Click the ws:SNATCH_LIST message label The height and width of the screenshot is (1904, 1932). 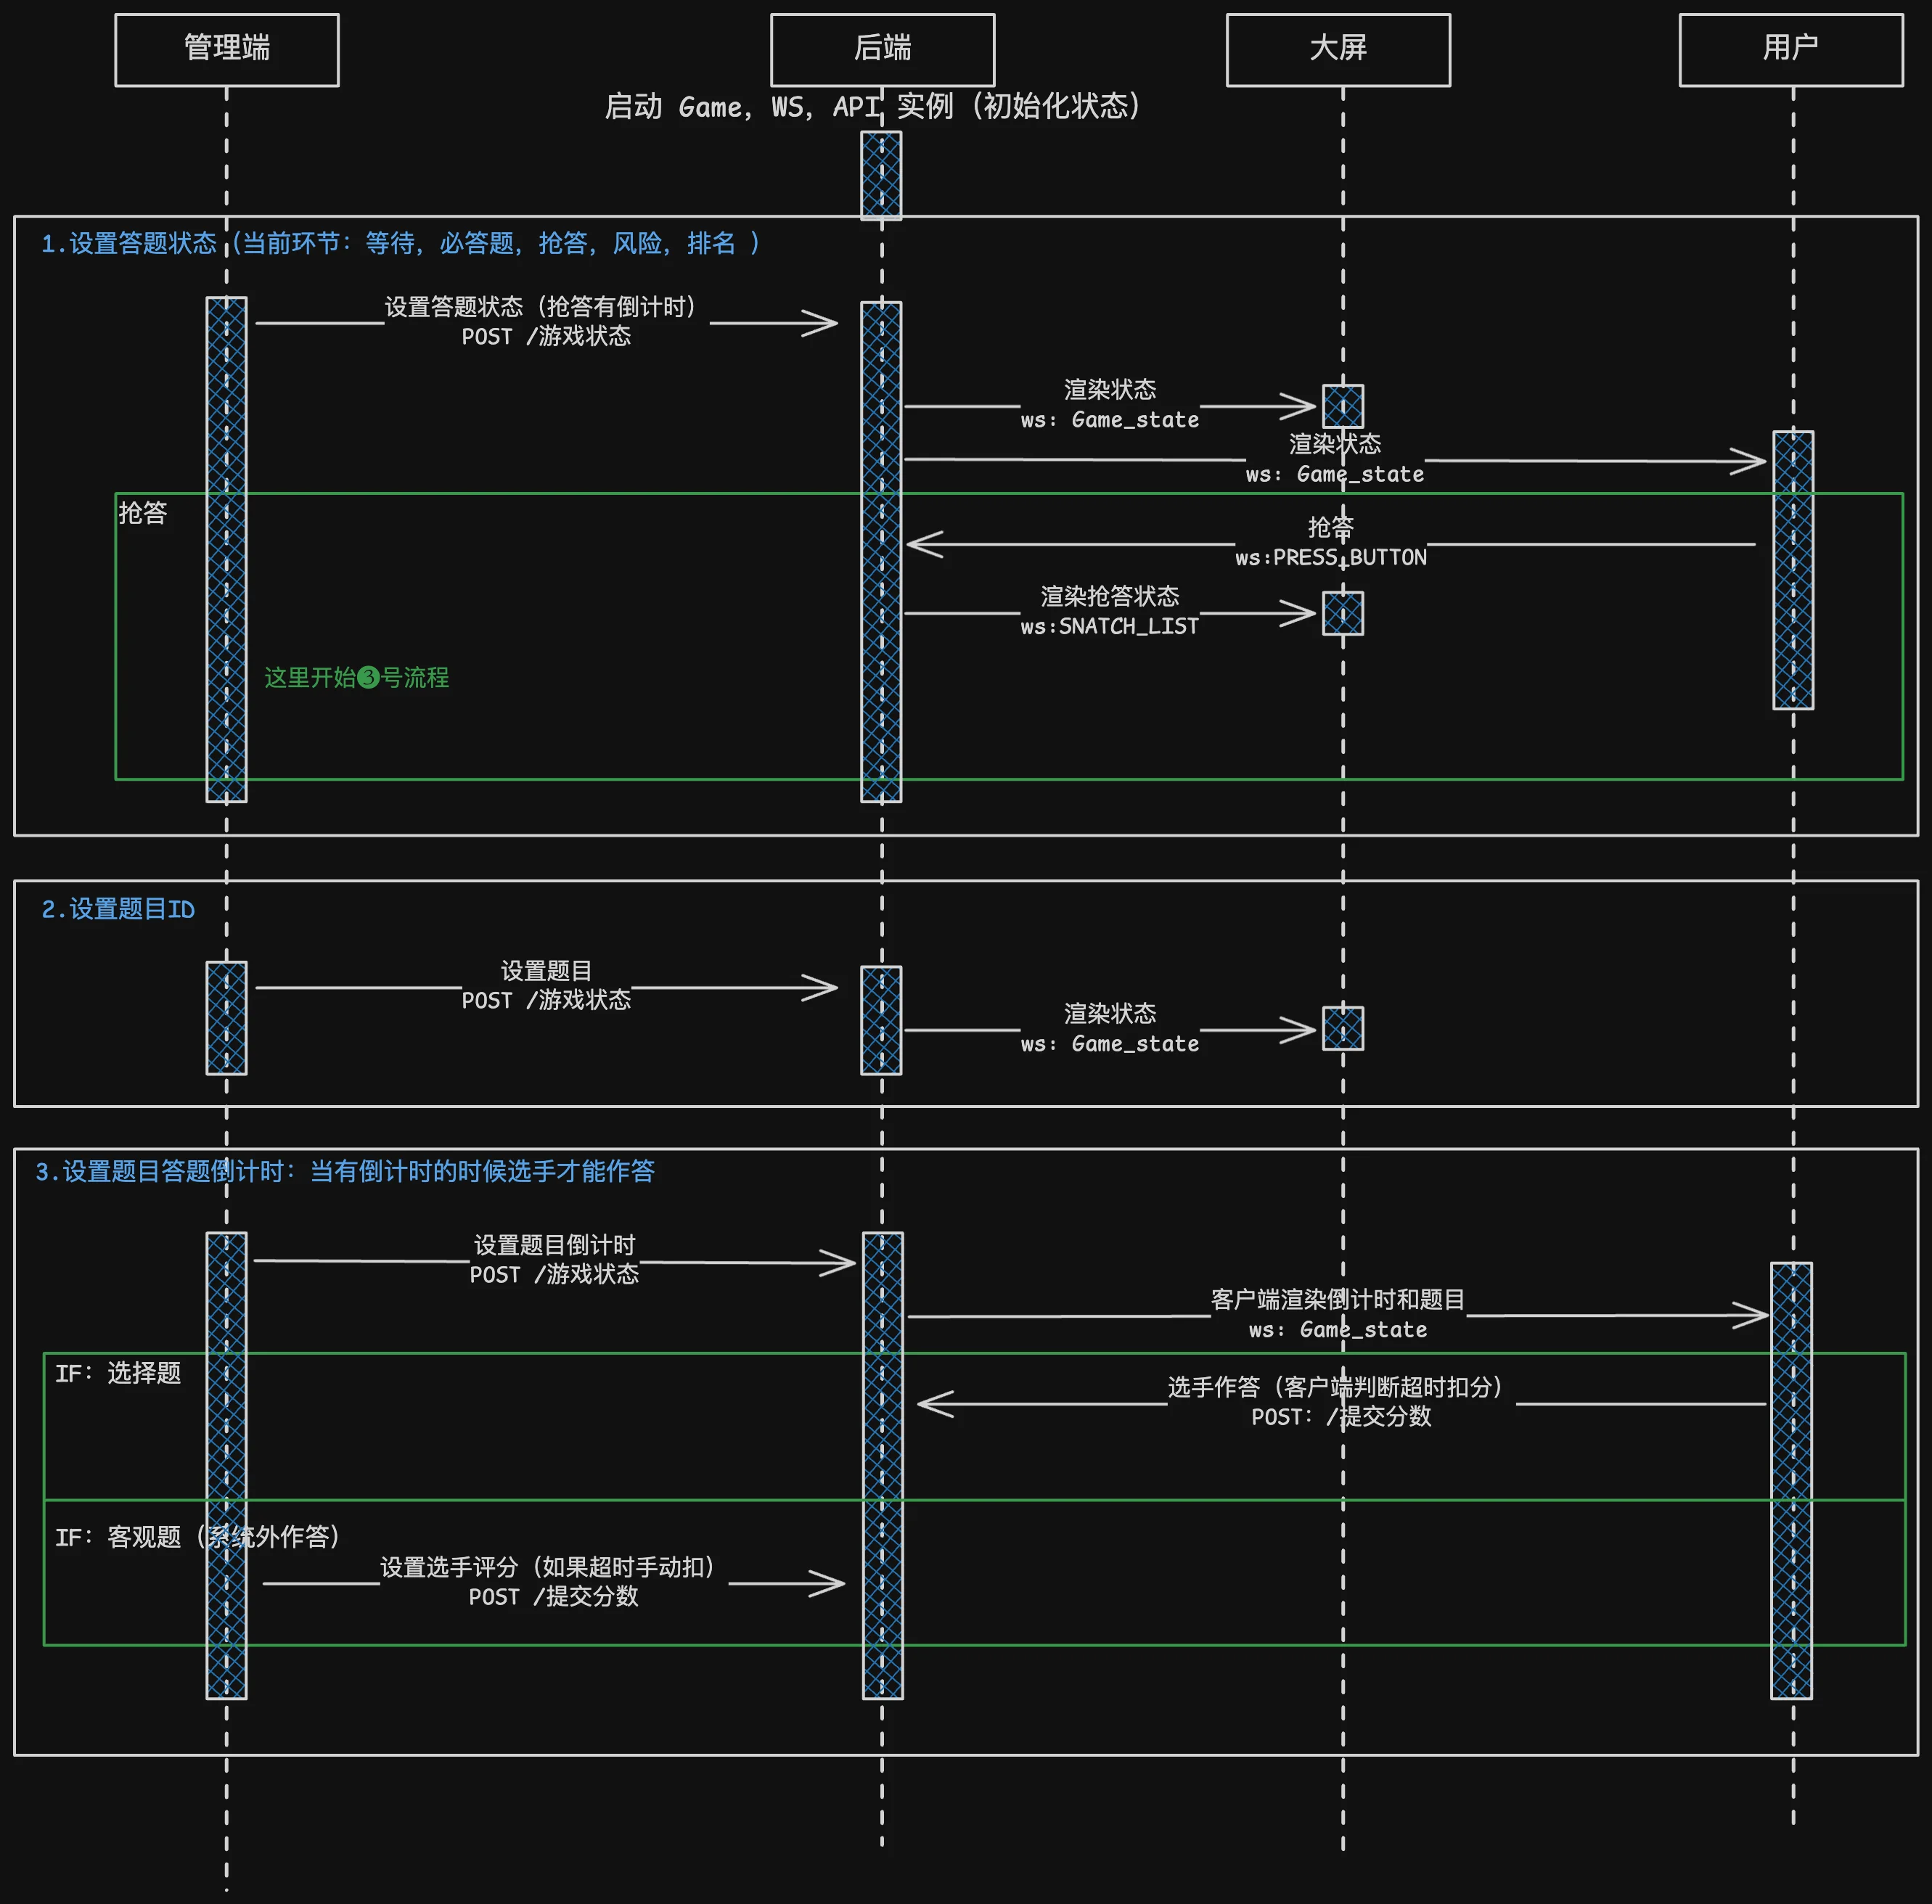(1110, 626)
